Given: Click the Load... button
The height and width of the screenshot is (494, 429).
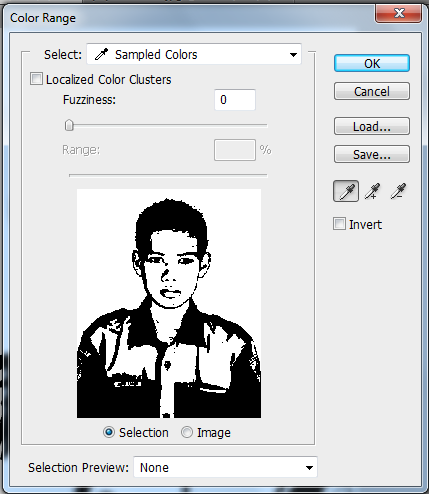Looking at the screenshot, I should coord(372,126).
